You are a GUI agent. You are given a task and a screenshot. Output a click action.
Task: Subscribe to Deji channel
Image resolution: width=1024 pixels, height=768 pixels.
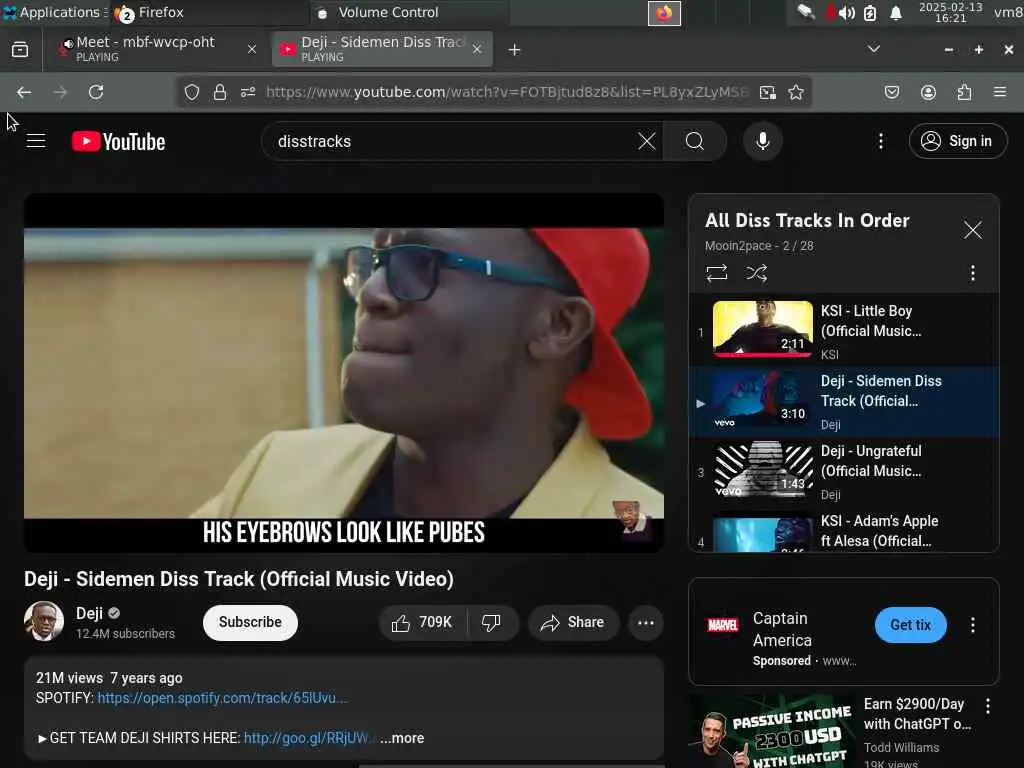click(250, 622)
